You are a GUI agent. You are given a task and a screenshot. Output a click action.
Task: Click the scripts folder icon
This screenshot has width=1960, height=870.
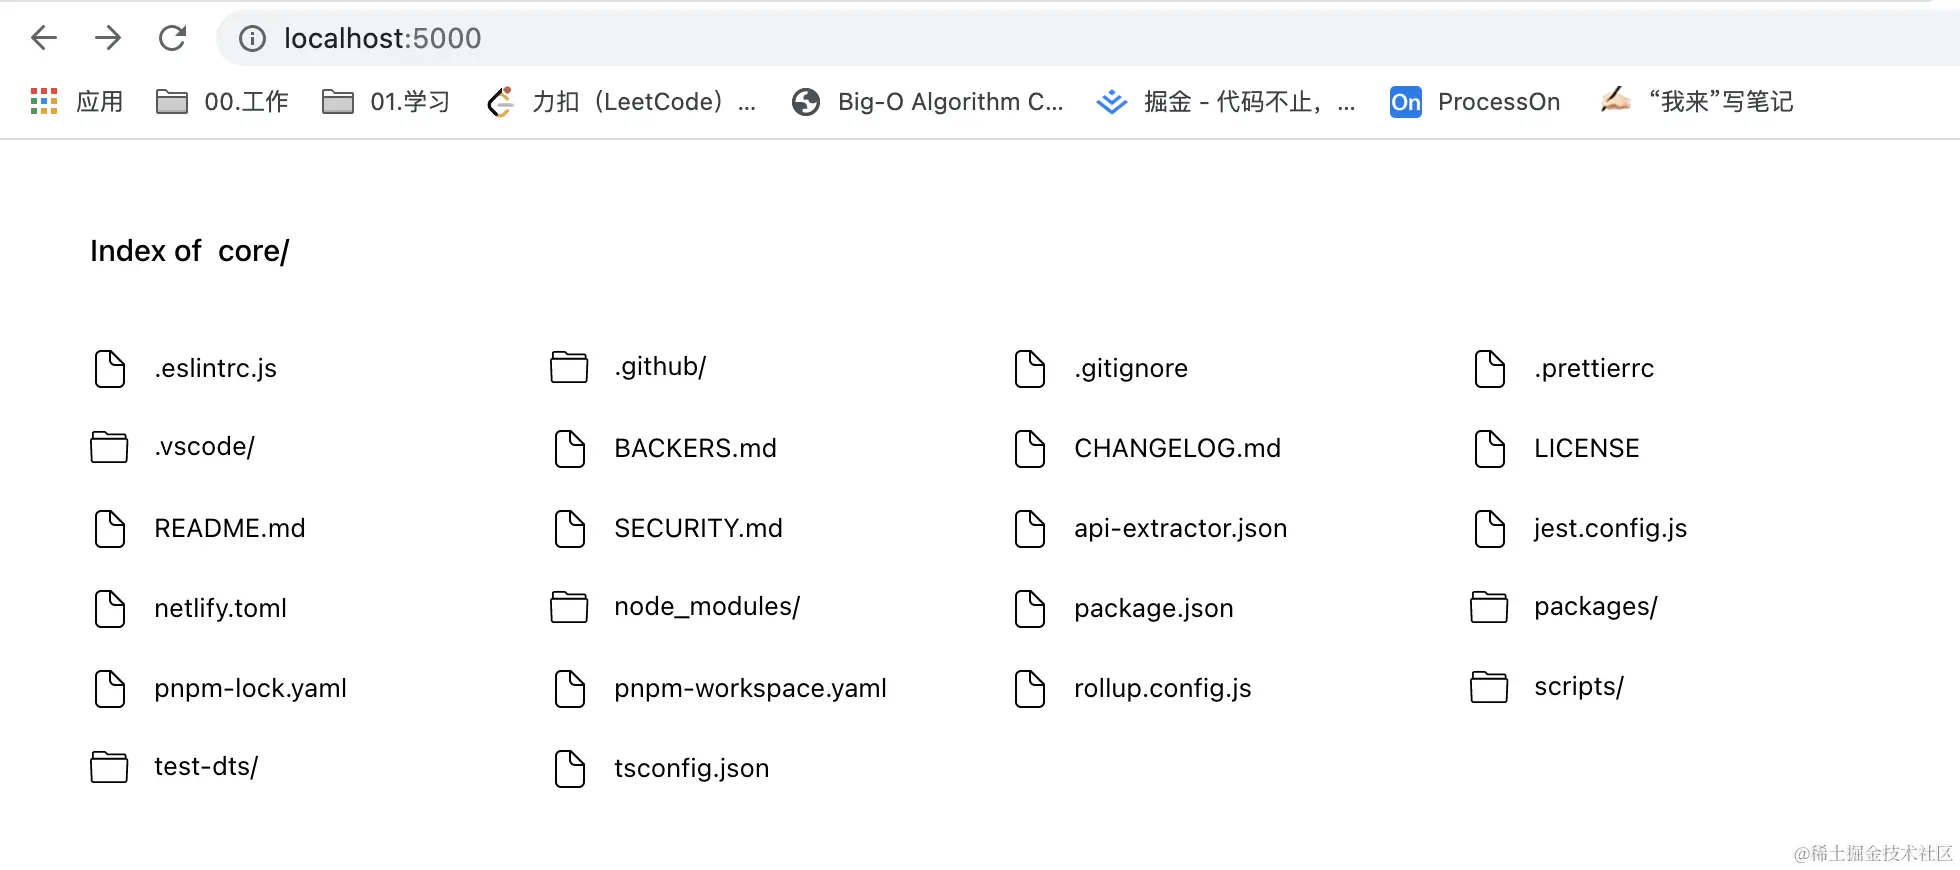point(1489,687)
